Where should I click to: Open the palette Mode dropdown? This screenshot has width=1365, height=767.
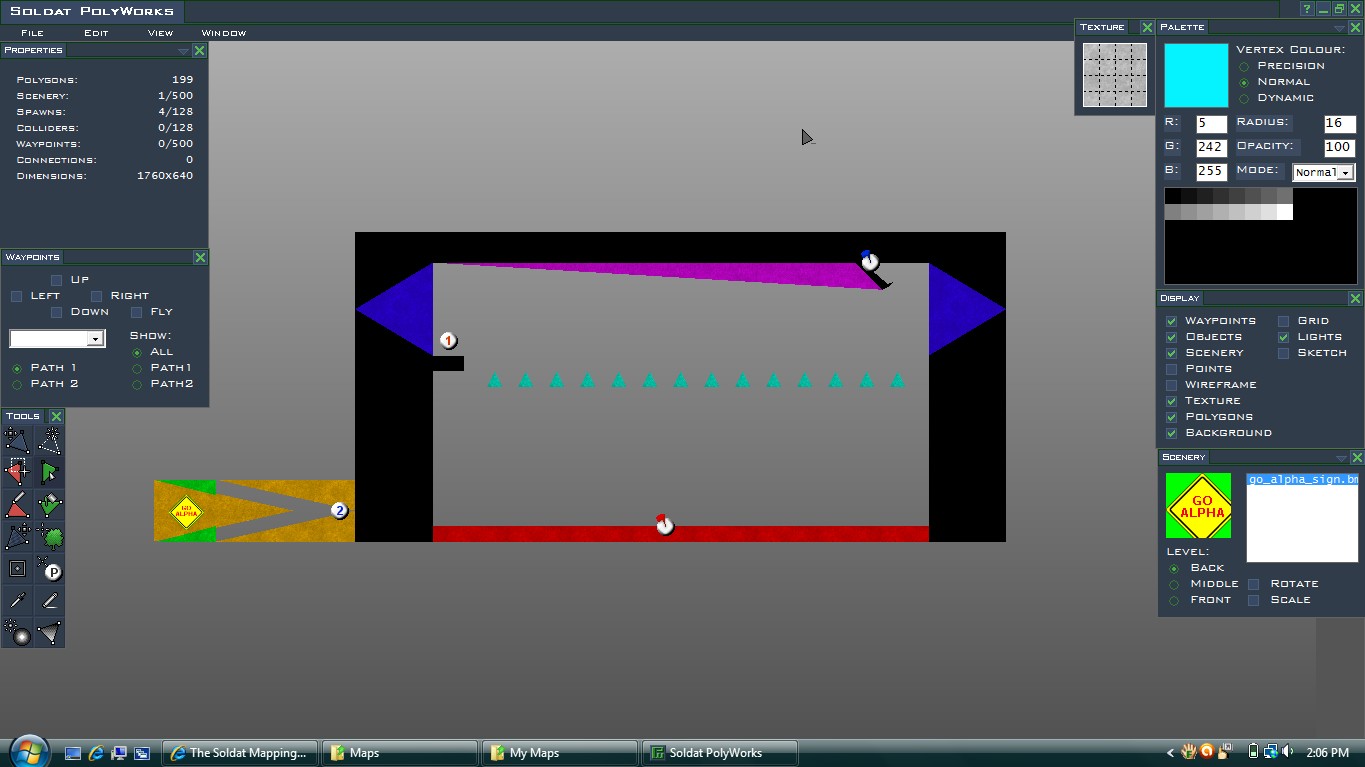[x=1345, y=172]
